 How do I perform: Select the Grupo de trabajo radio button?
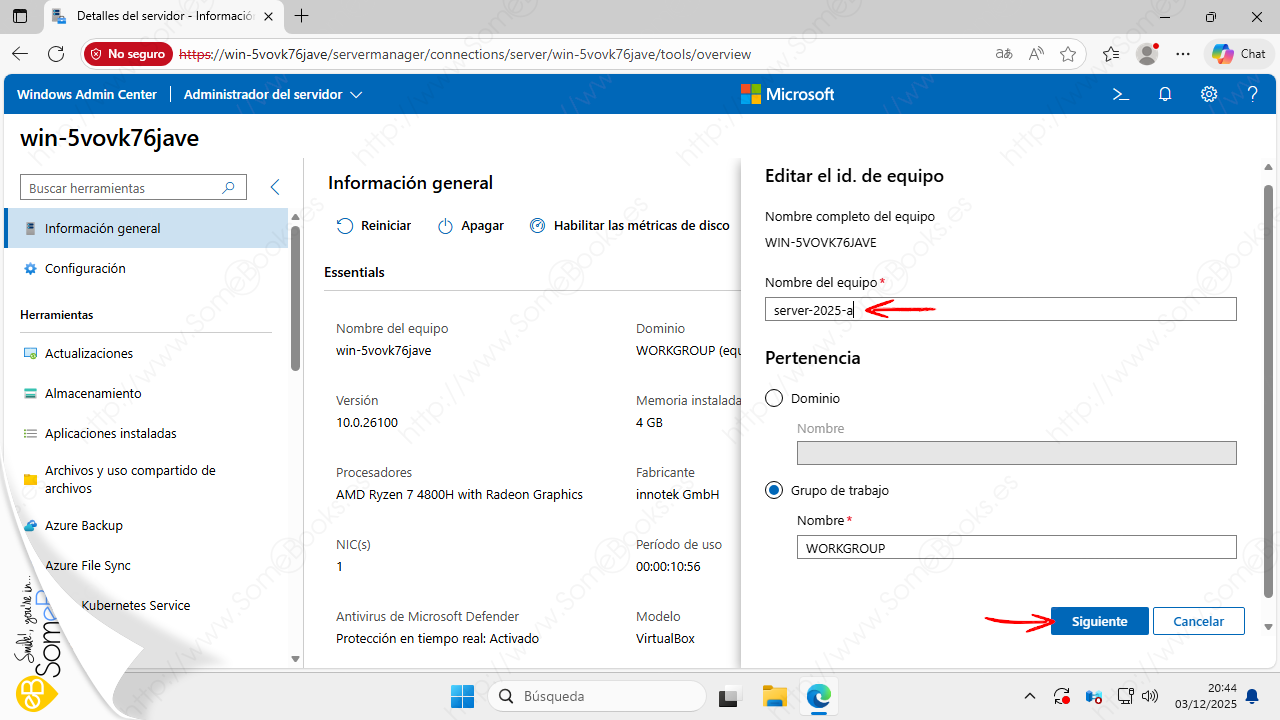(773, 490)
